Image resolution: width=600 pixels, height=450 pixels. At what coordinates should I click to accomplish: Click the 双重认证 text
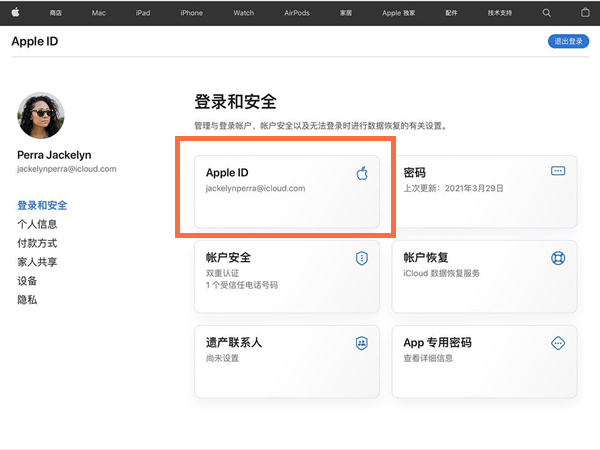[222, 273]
